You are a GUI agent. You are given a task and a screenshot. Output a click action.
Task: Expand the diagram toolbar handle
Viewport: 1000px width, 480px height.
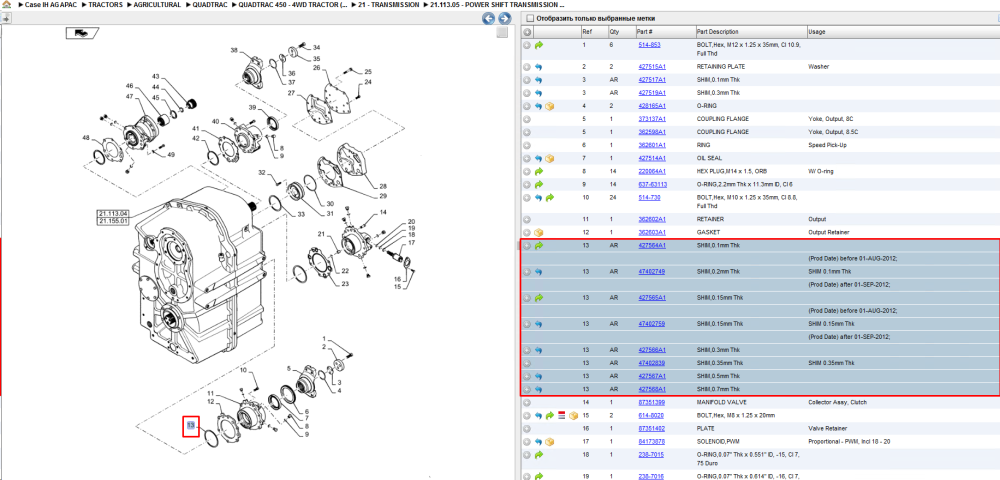[6, 18]
